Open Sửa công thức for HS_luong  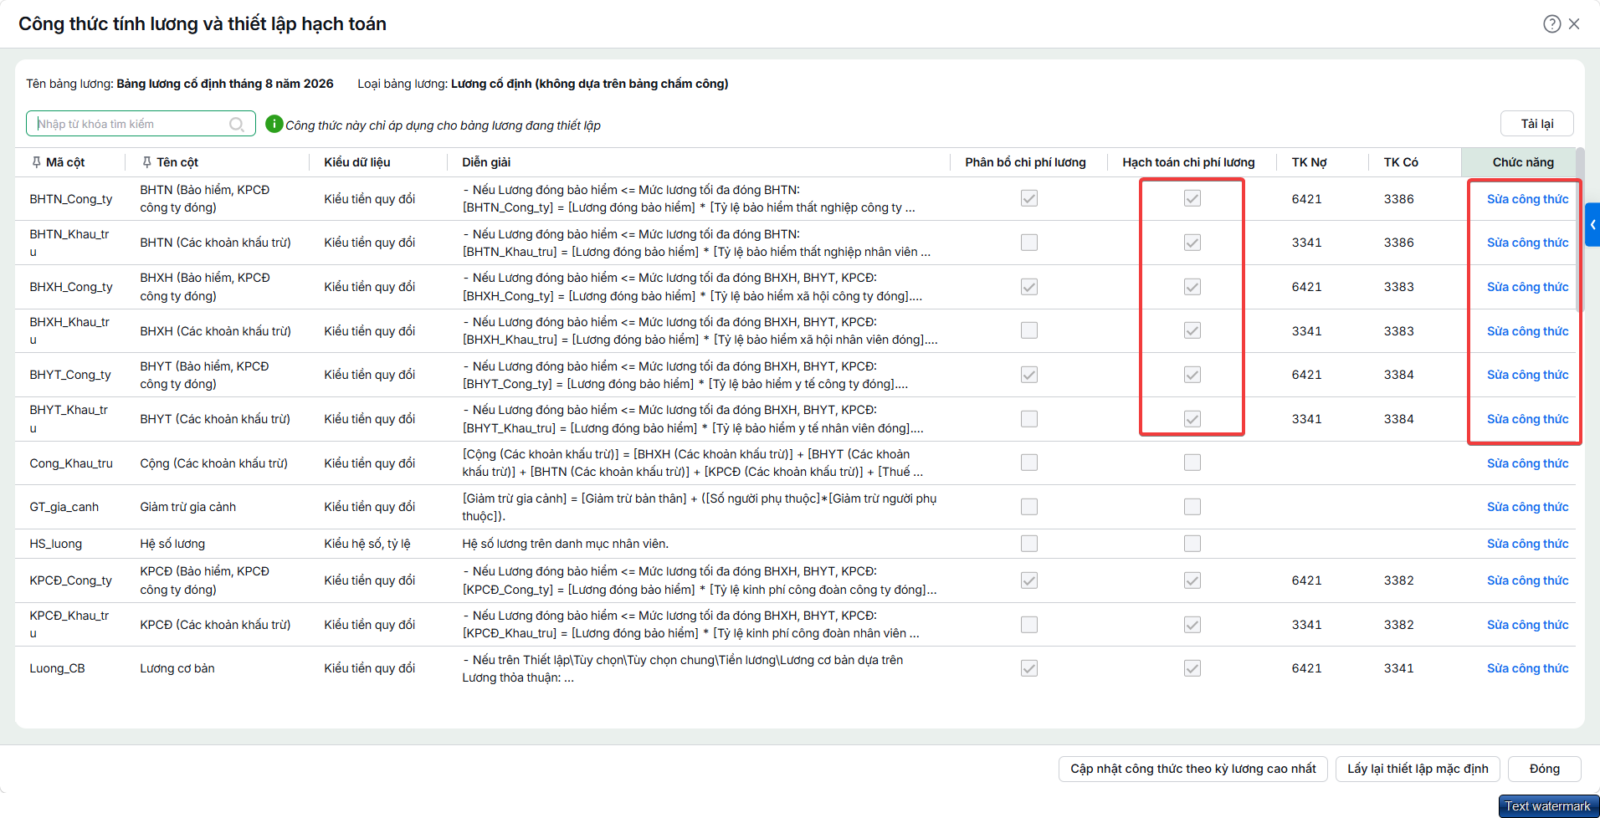[x=1527, y=544]
